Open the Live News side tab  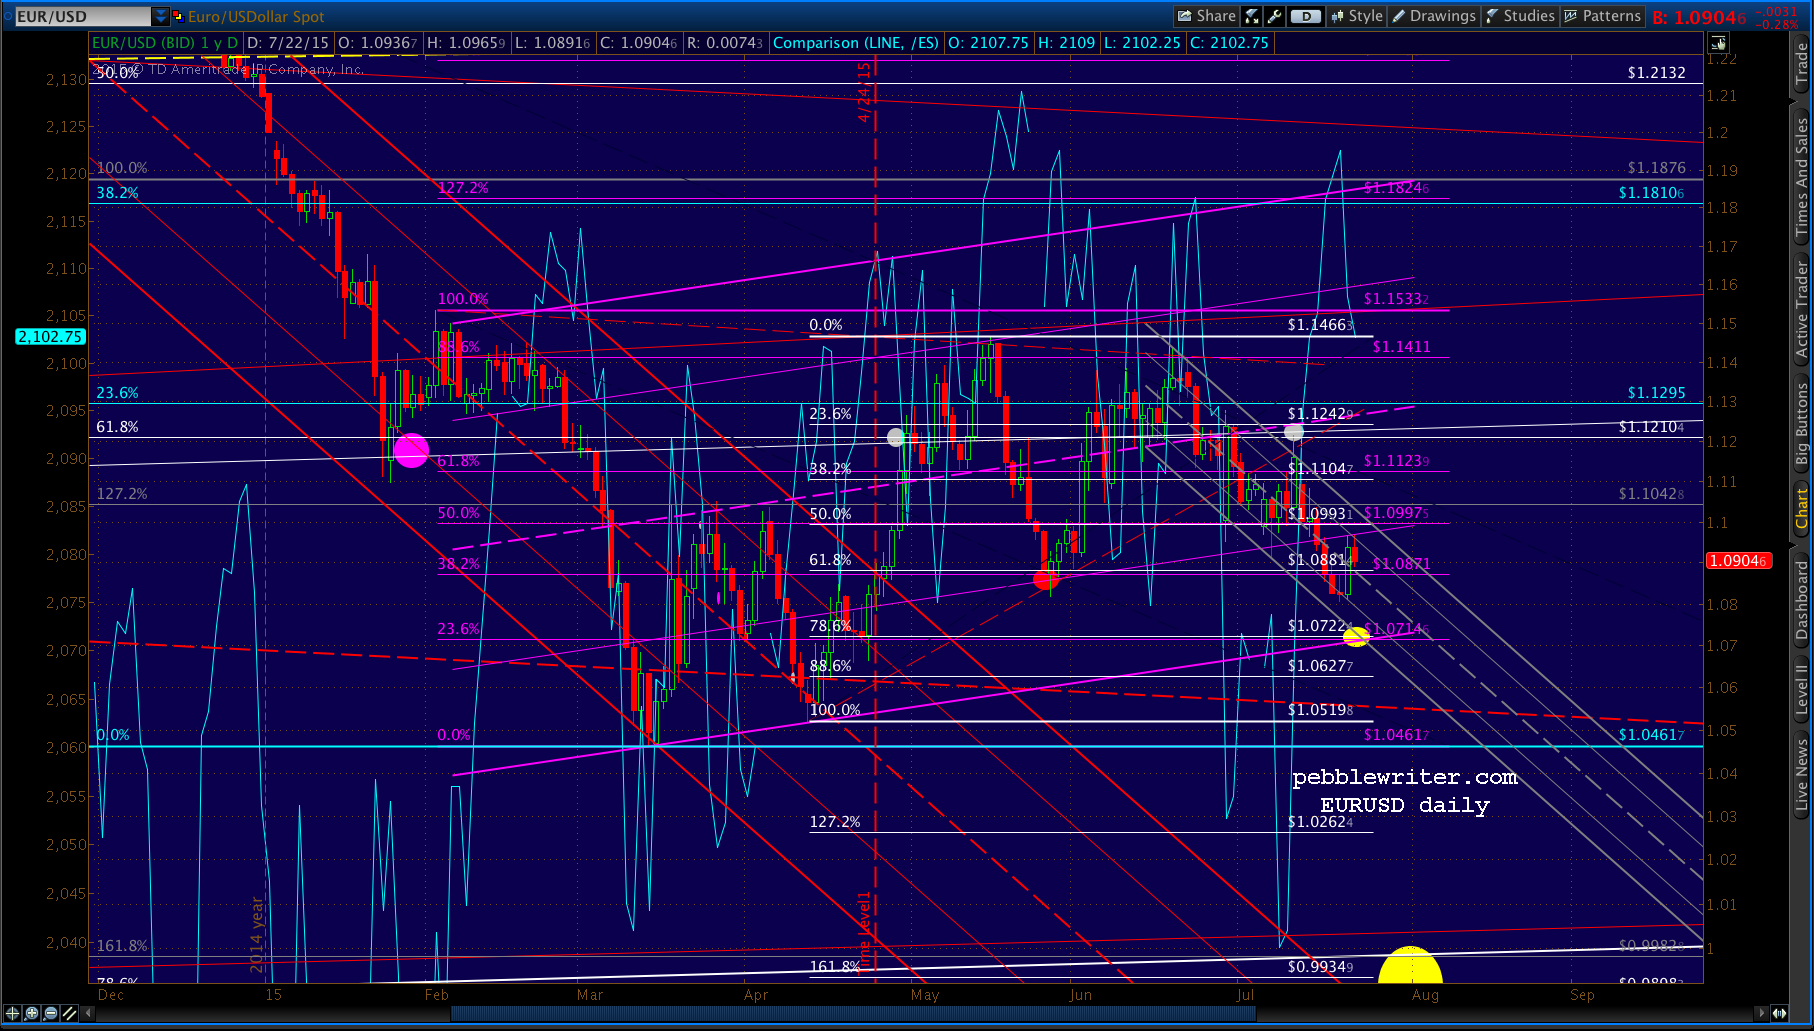[x=1801, y=774]
